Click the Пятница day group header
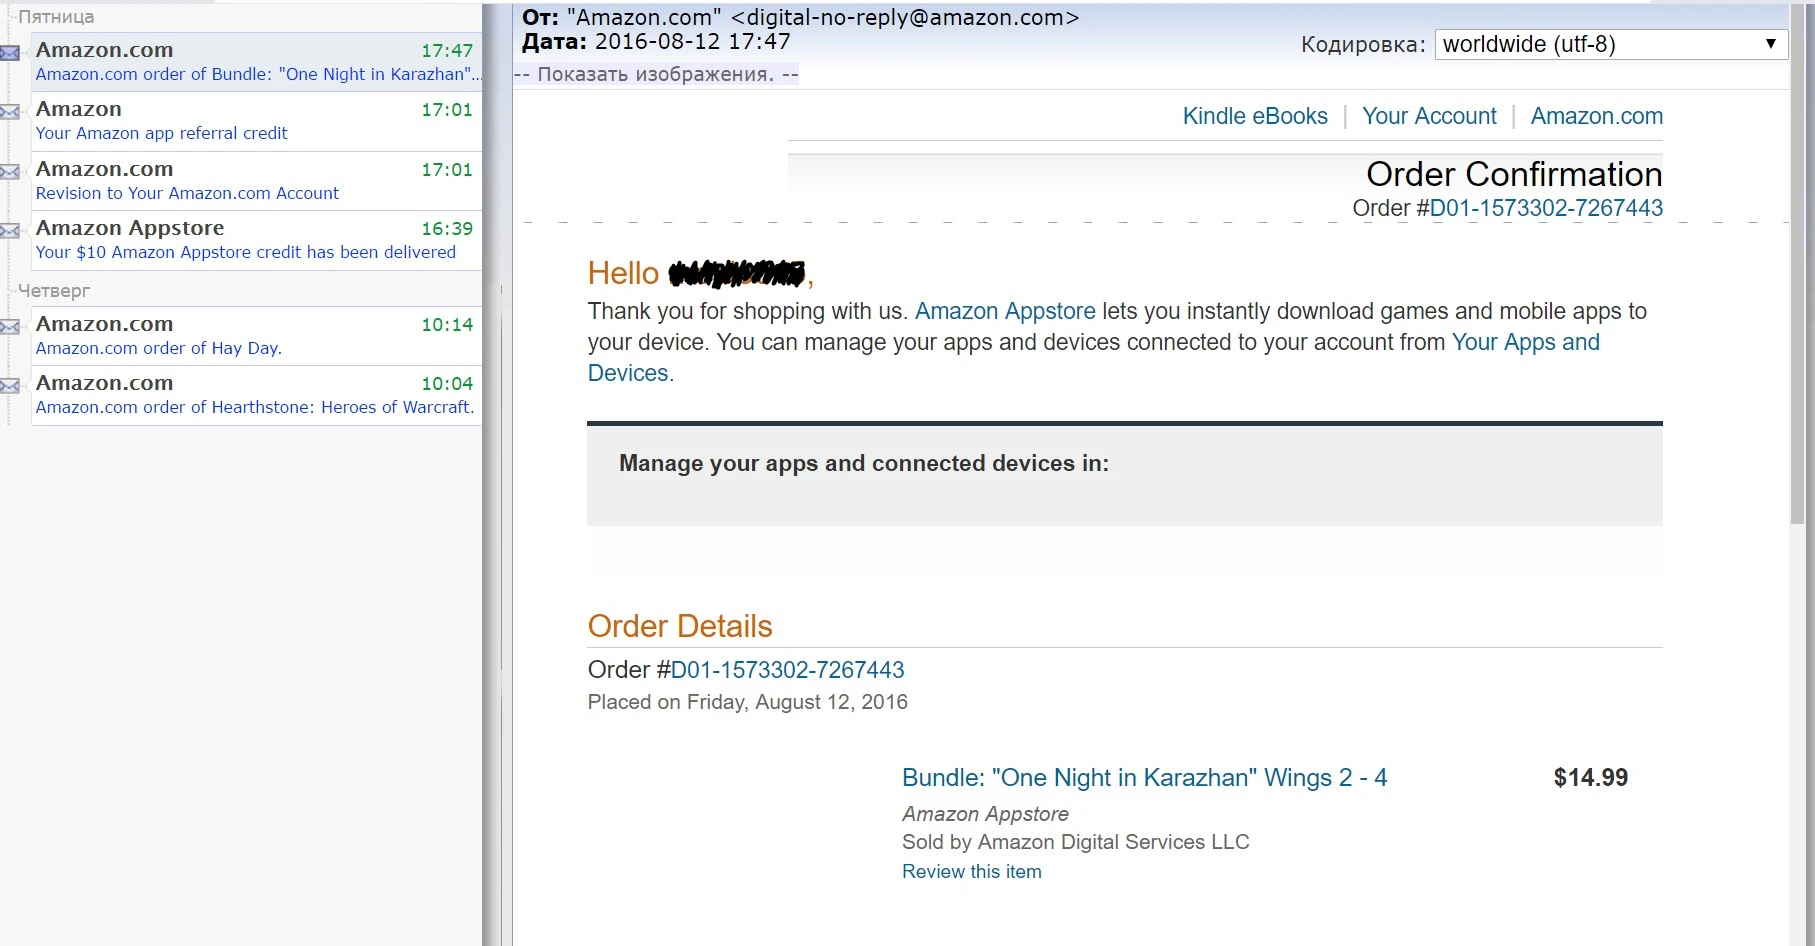 tap(56, 17)
